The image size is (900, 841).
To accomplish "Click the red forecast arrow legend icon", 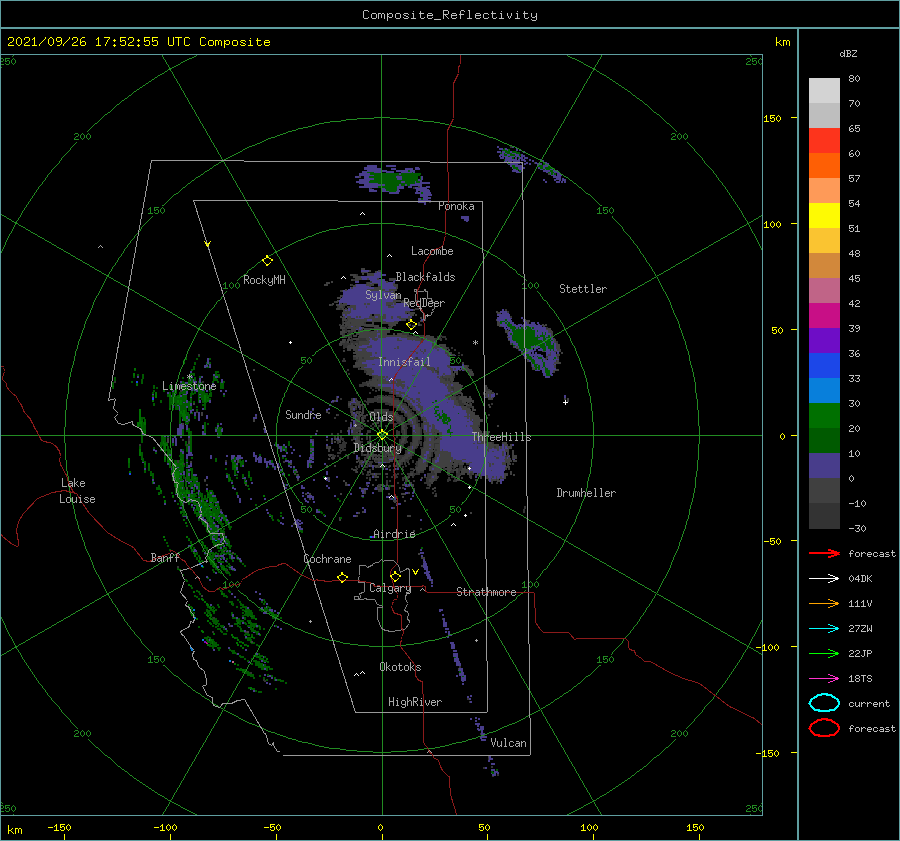I will click(824, 553).
